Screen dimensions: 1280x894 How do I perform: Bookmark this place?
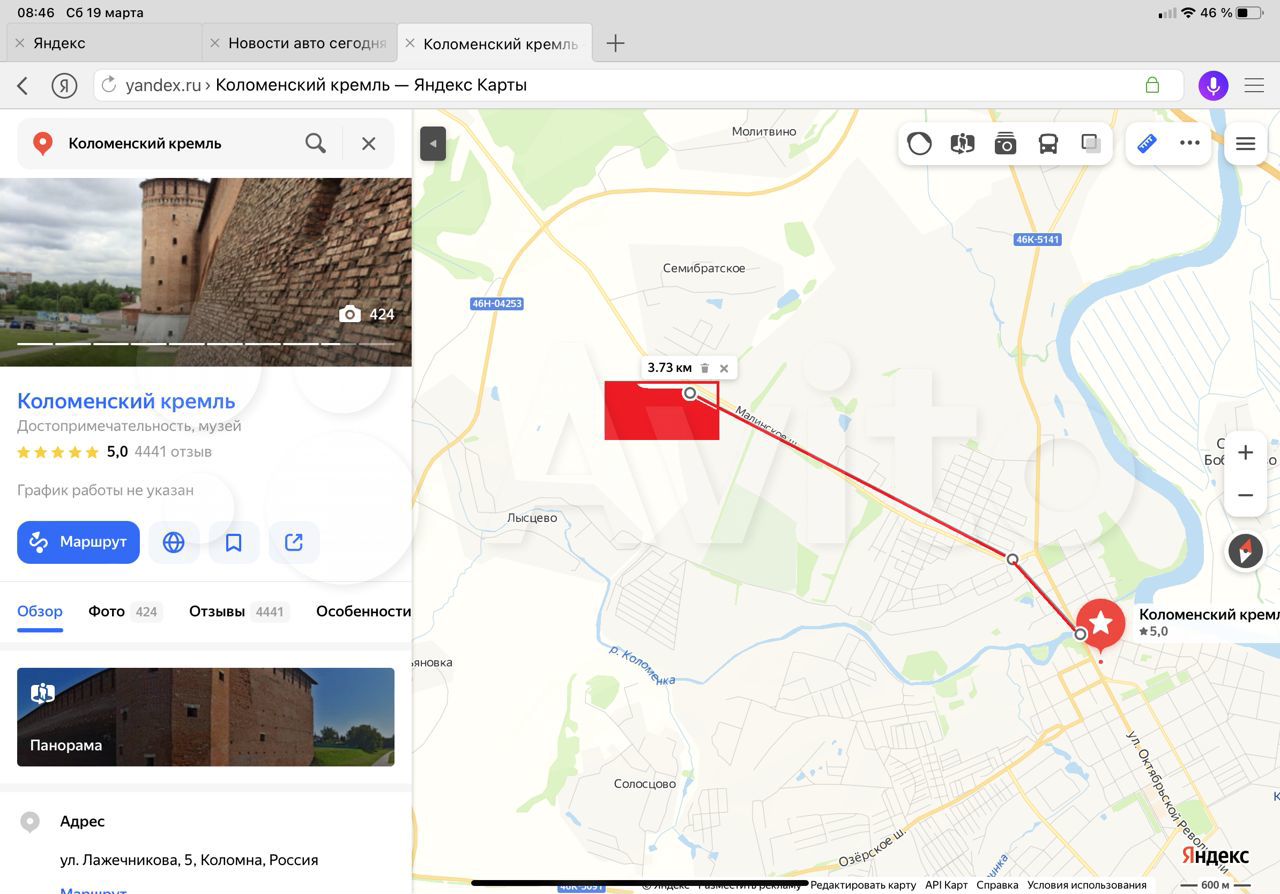tap(234, 542)
